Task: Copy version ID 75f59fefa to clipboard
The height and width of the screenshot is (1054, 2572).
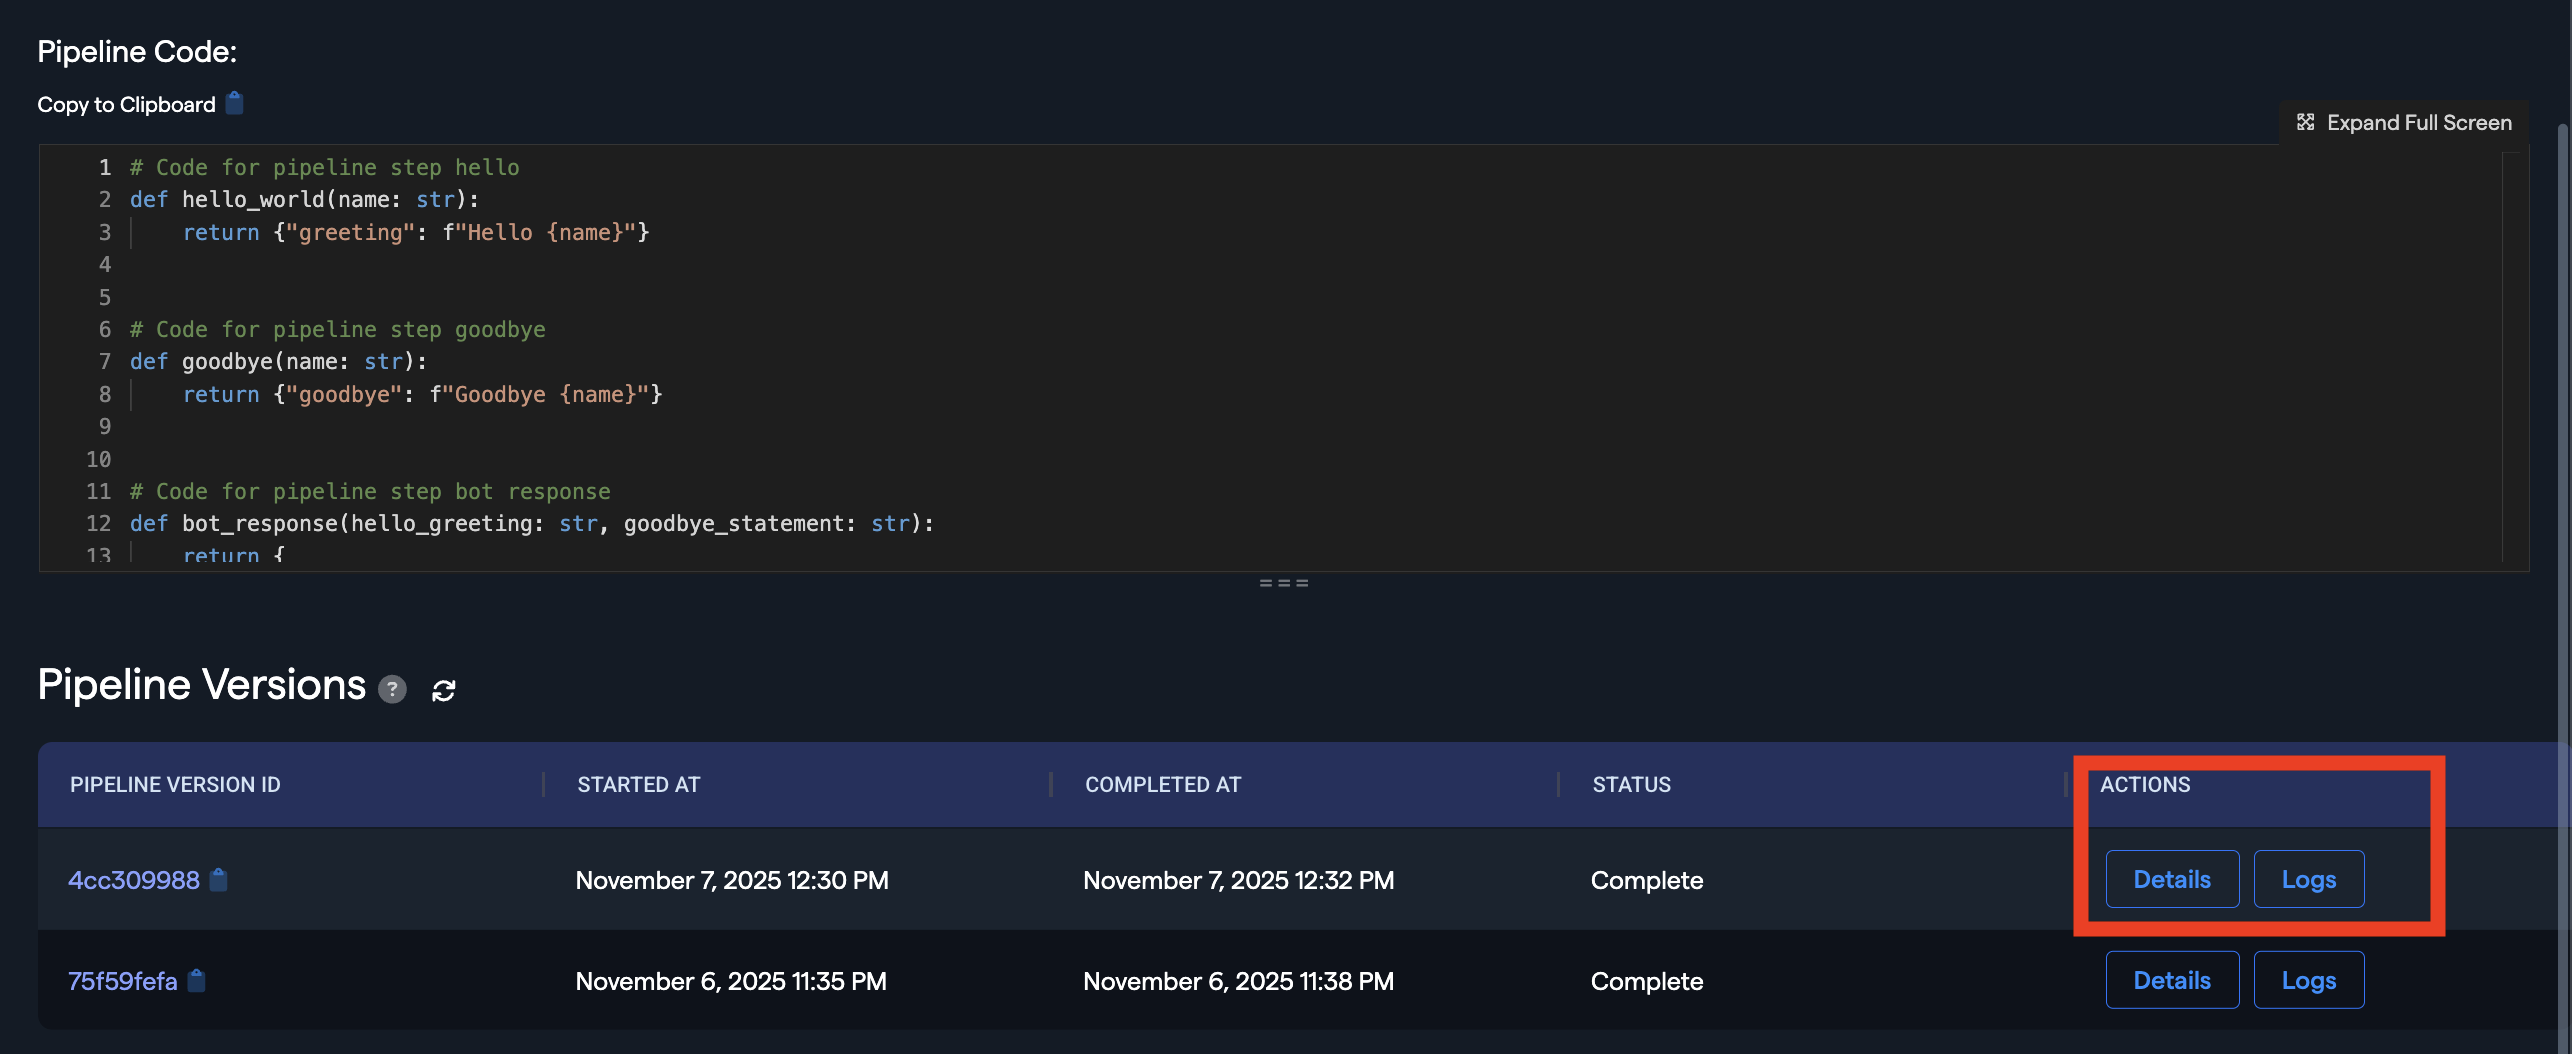Action: tap(197, 981)
